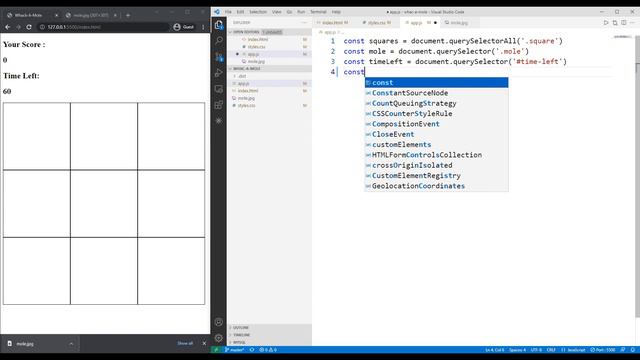Open a new Chrome tab
The width and height of the screenshot is (640, 360).
coord(128,15)
